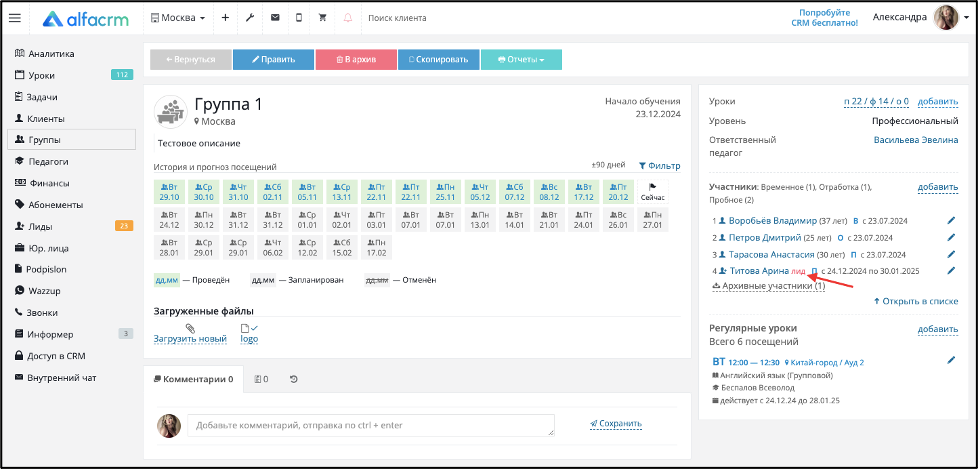
Task: Click the user avatar photo in header
Action: click(945, 17)
